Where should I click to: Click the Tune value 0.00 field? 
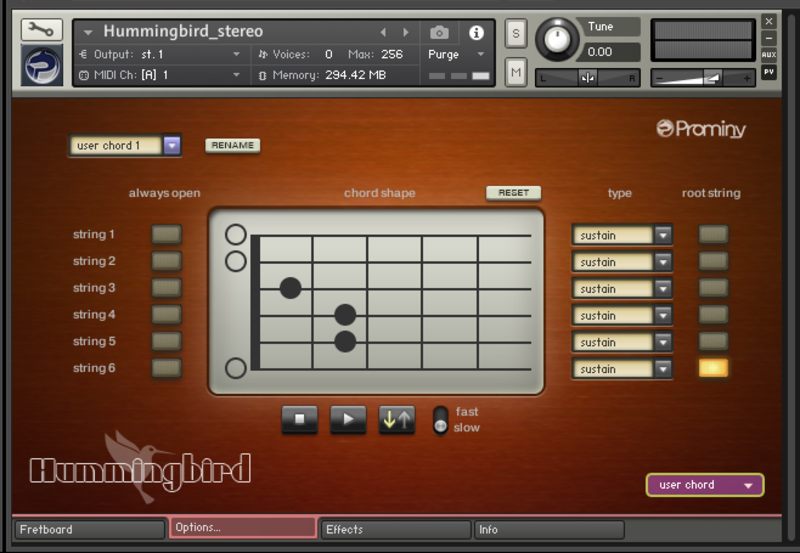(610, 52)
